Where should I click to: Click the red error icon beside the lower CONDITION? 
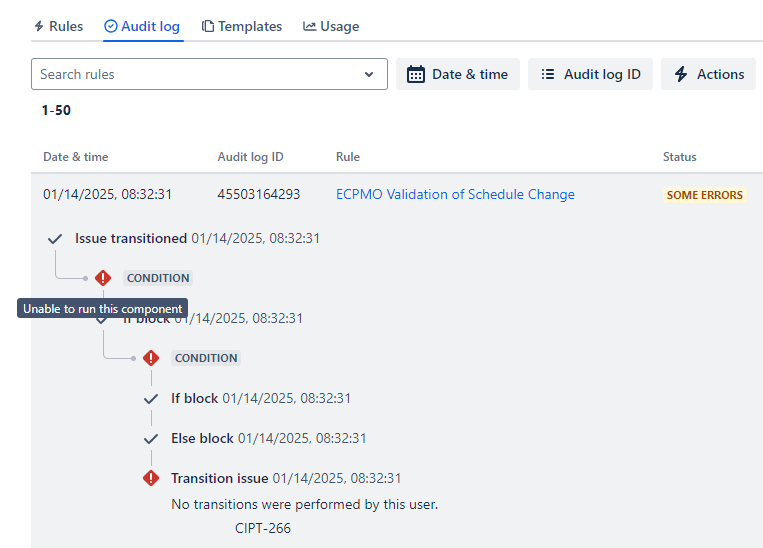click(151, 358)
